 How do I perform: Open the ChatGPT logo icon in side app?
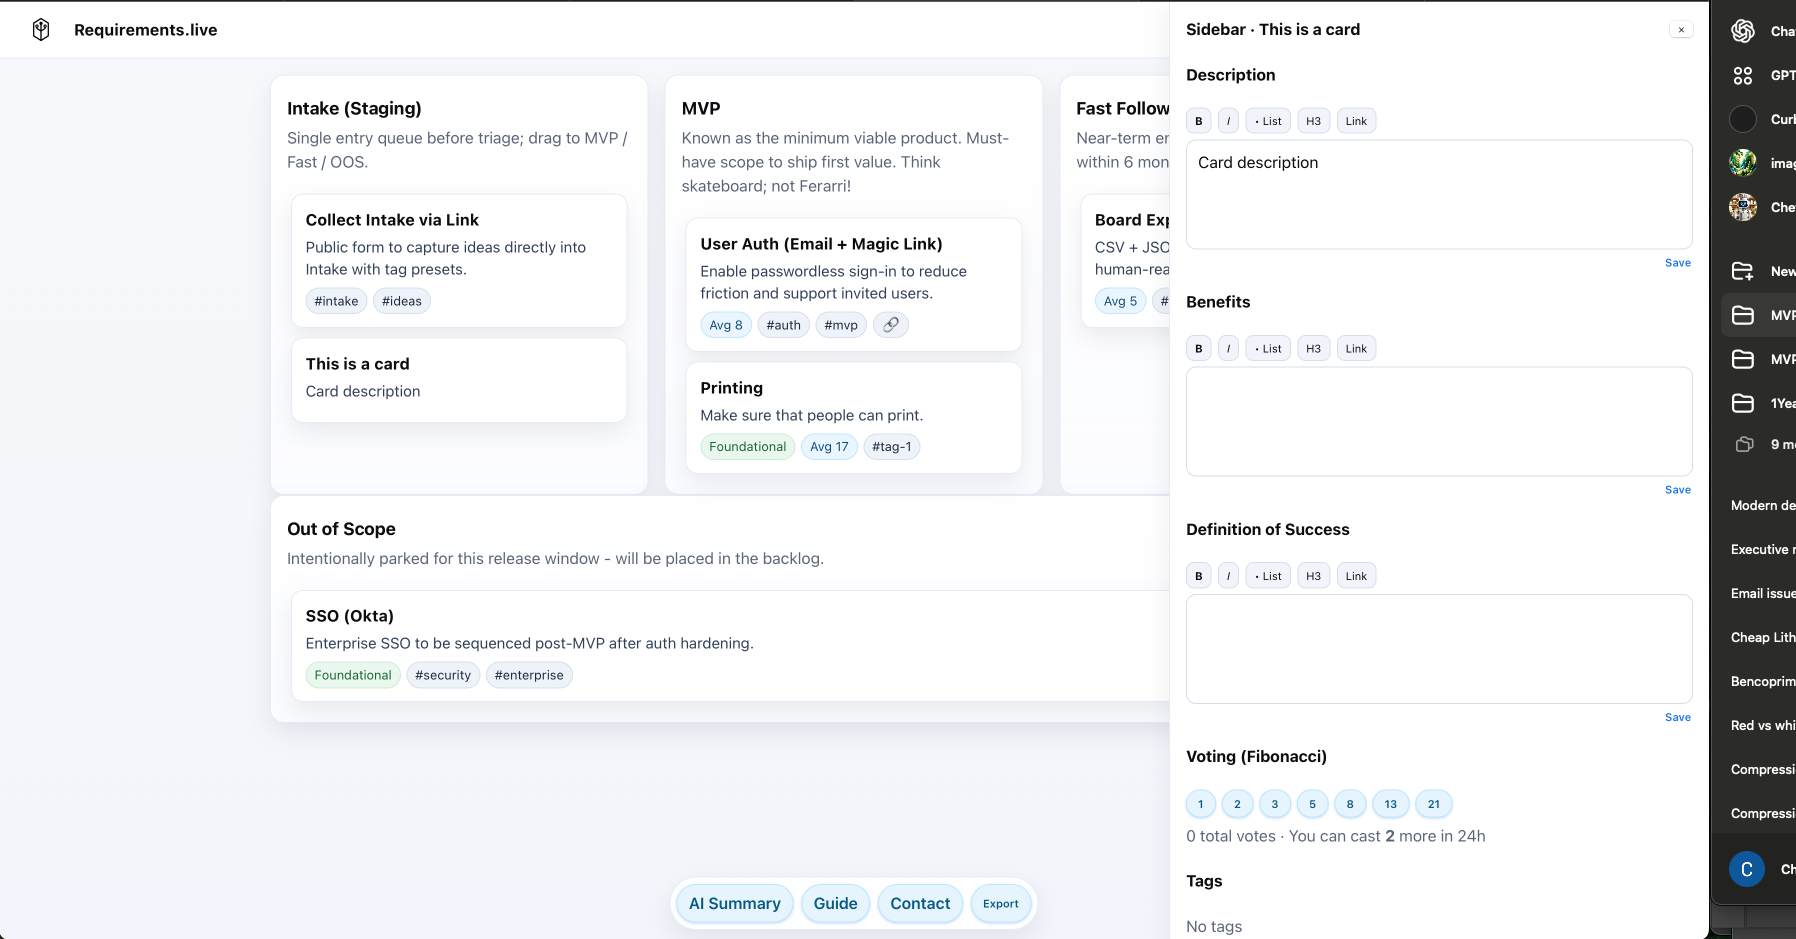(x=1743, y=31)
